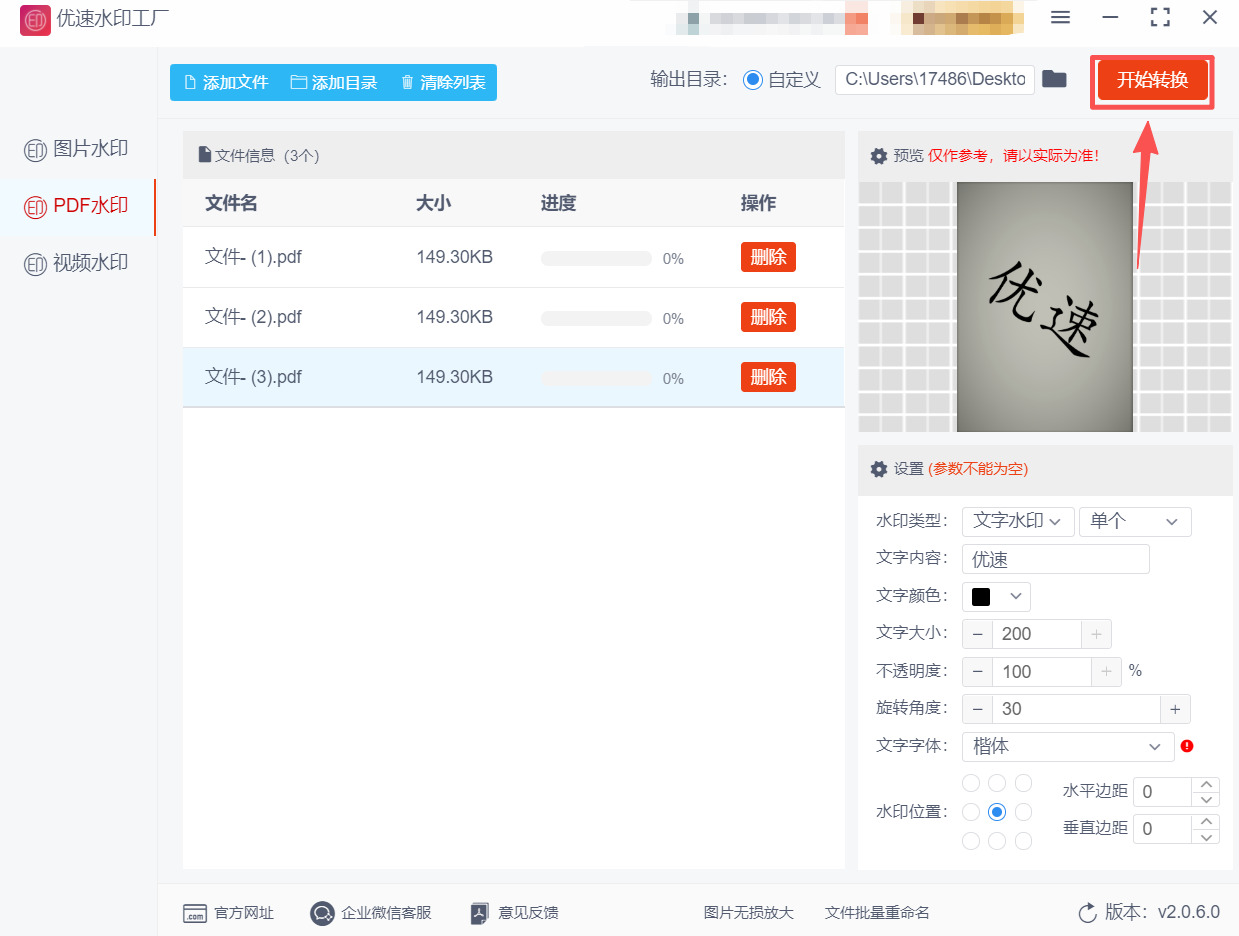Increase 文字大小 with the plus button

tap(1096, 634)
